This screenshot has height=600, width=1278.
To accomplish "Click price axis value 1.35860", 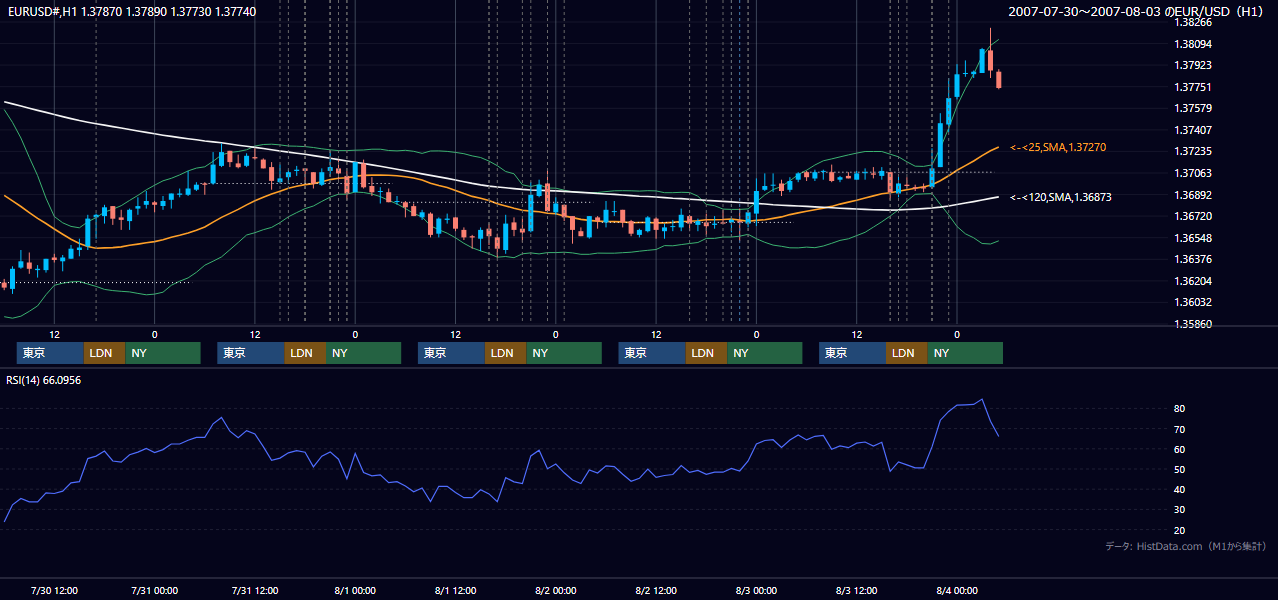I will point(1192,324).
